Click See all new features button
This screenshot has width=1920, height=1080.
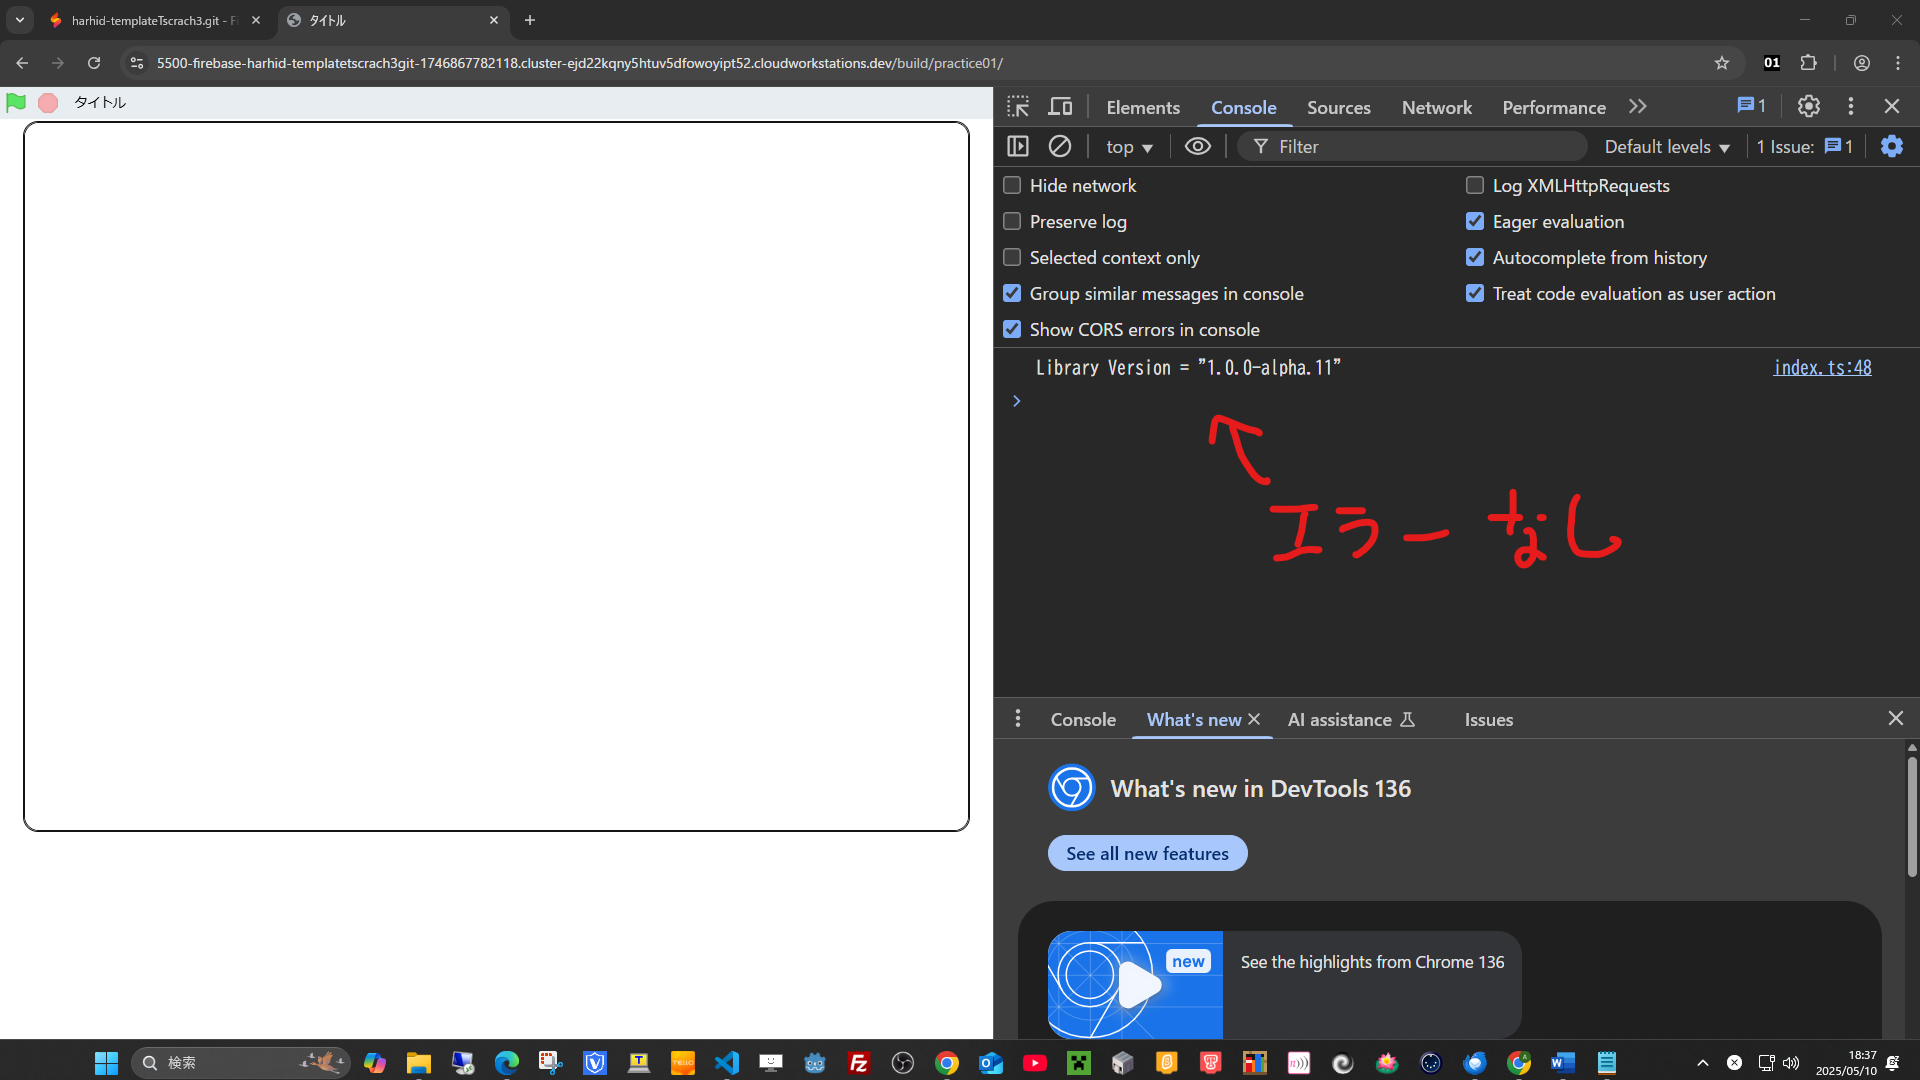point(1147,853)
